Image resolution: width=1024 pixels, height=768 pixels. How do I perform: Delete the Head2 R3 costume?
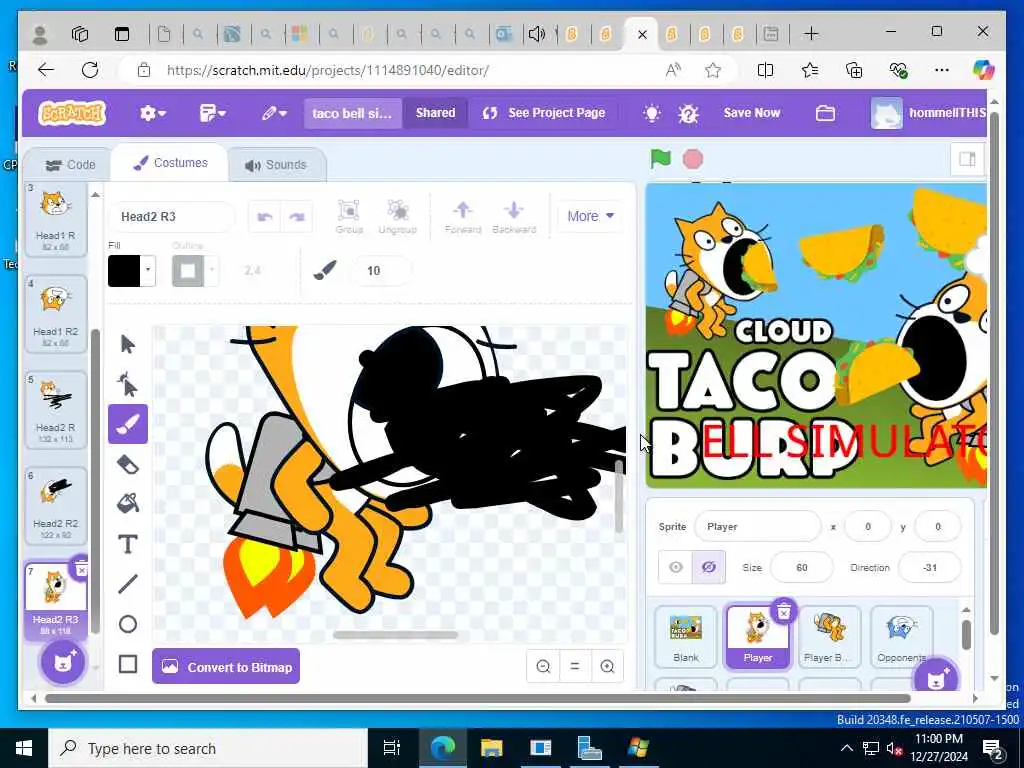81,569
